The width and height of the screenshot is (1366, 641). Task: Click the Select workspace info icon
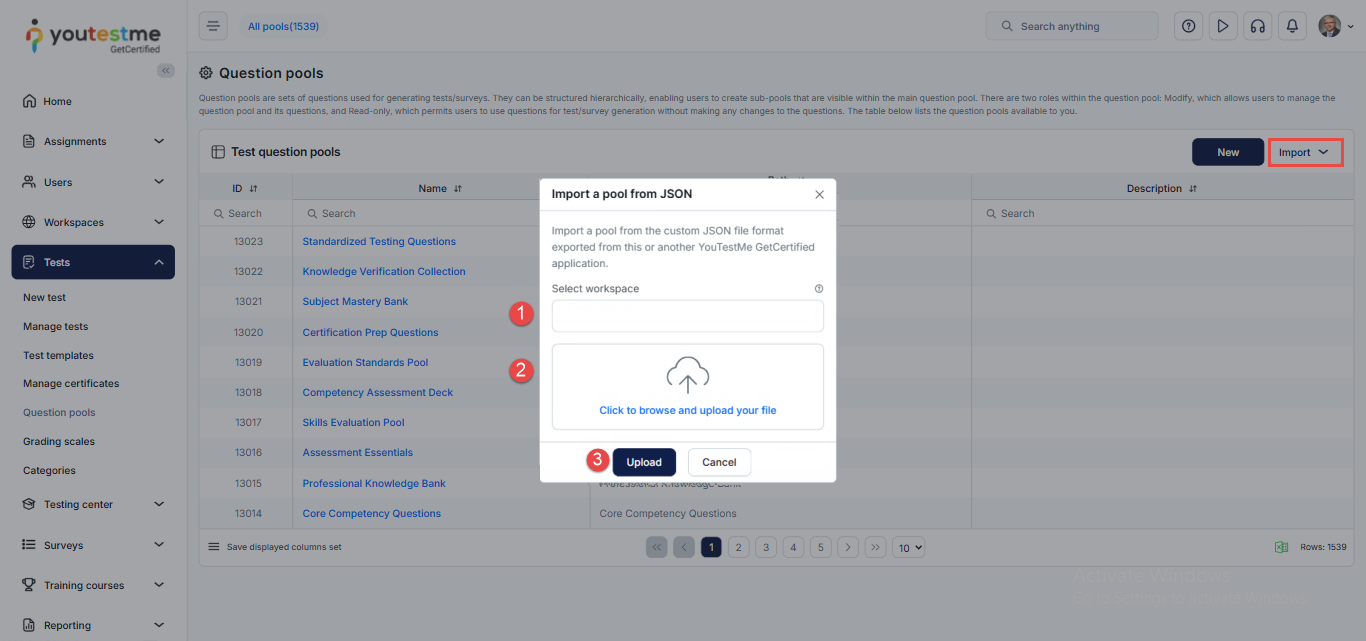819,289
